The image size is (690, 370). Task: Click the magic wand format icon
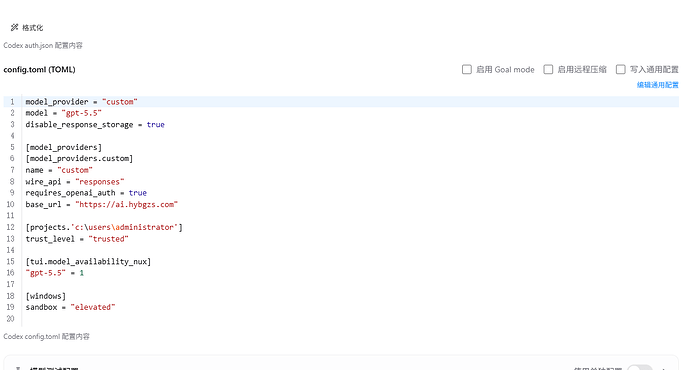pyautogui.click(x=15, y=28)
